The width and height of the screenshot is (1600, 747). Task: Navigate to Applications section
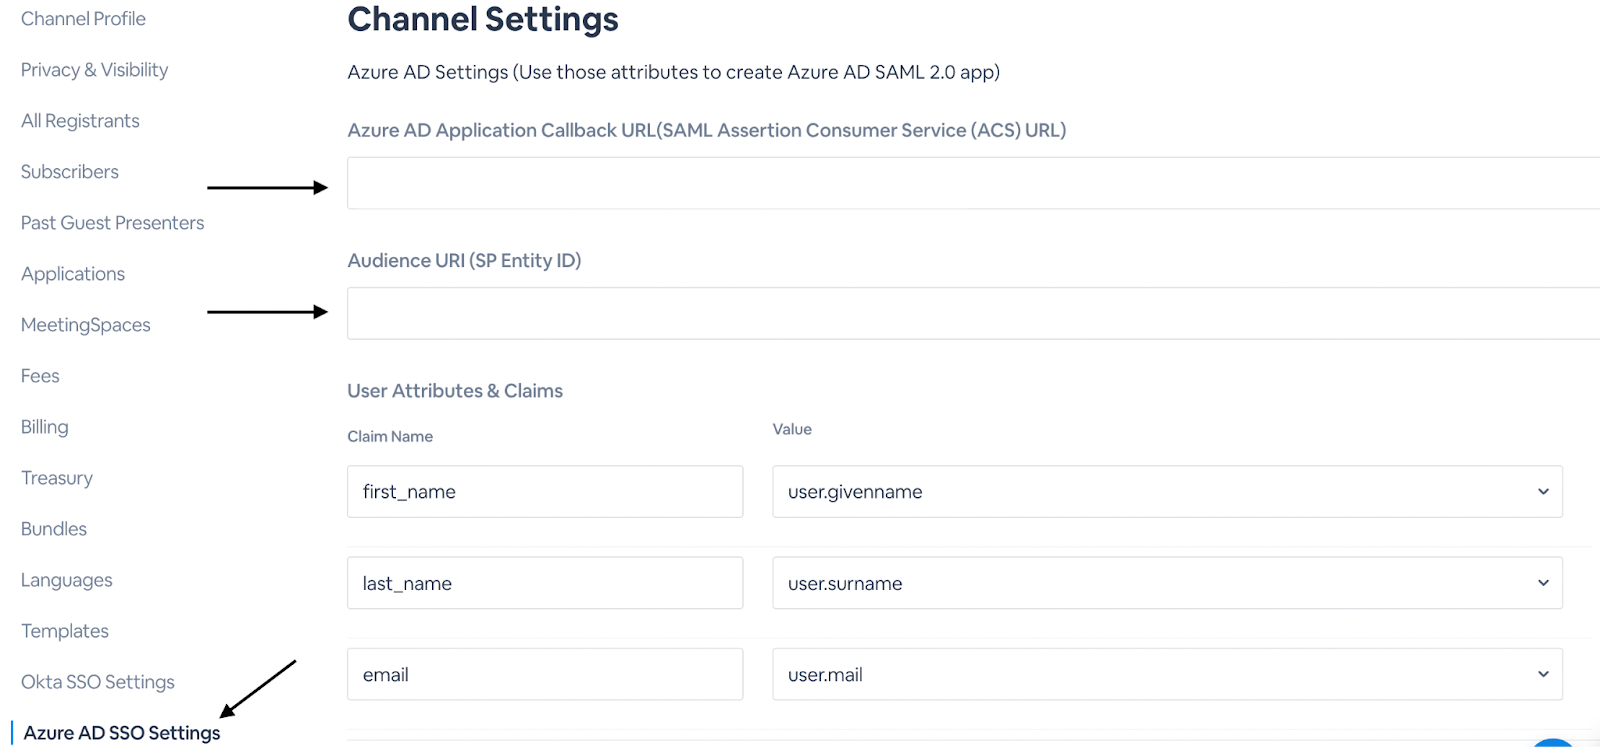73,274
